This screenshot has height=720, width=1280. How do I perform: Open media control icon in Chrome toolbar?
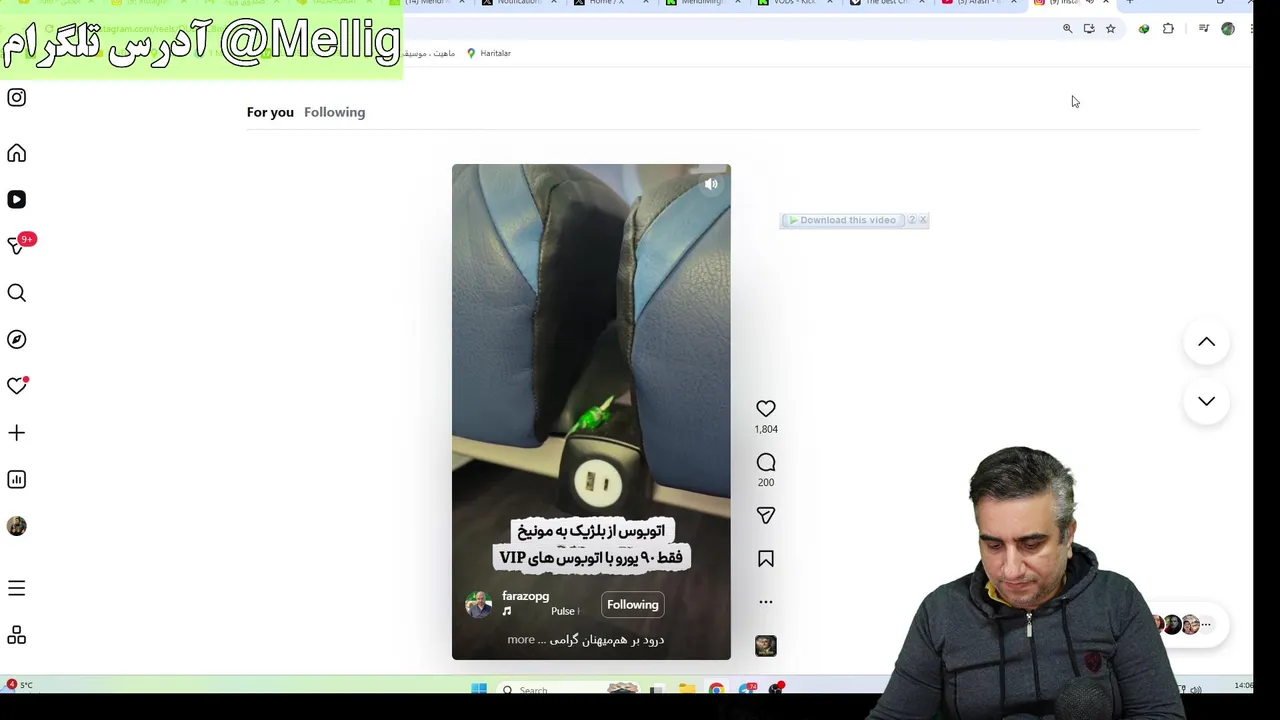[1204, 29]
